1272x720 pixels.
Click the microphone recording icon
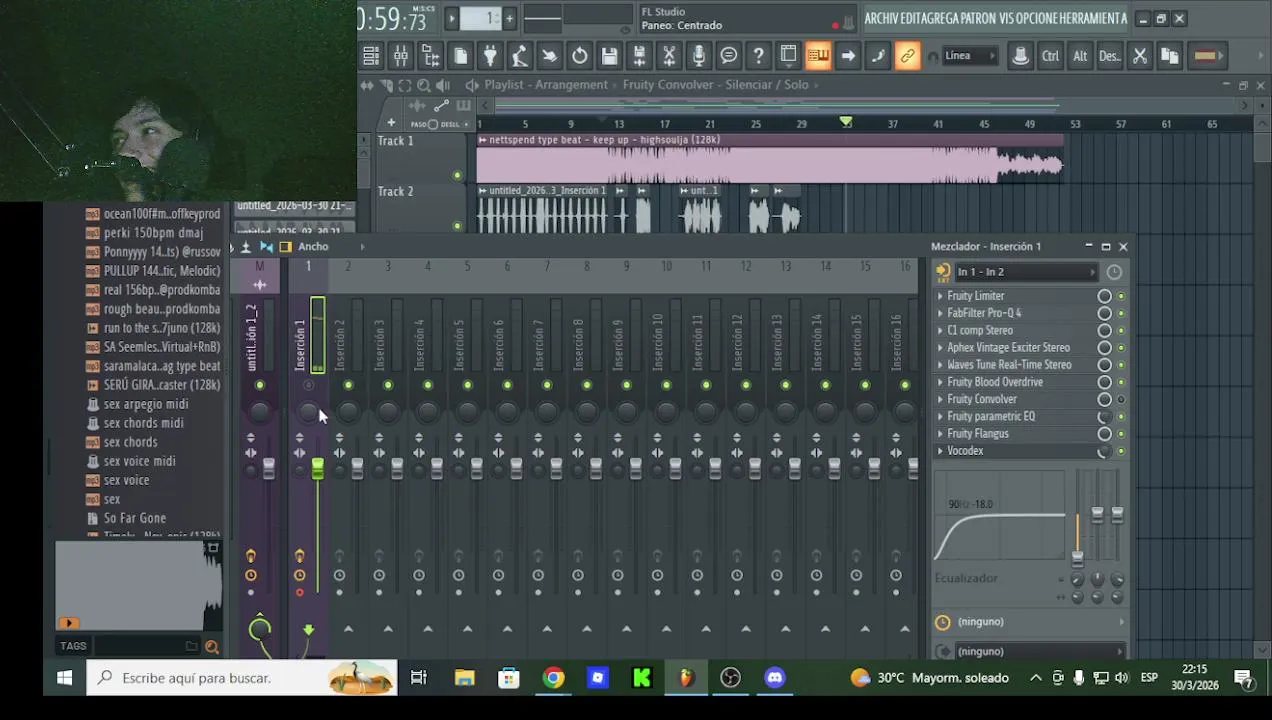tap(699, 56)
